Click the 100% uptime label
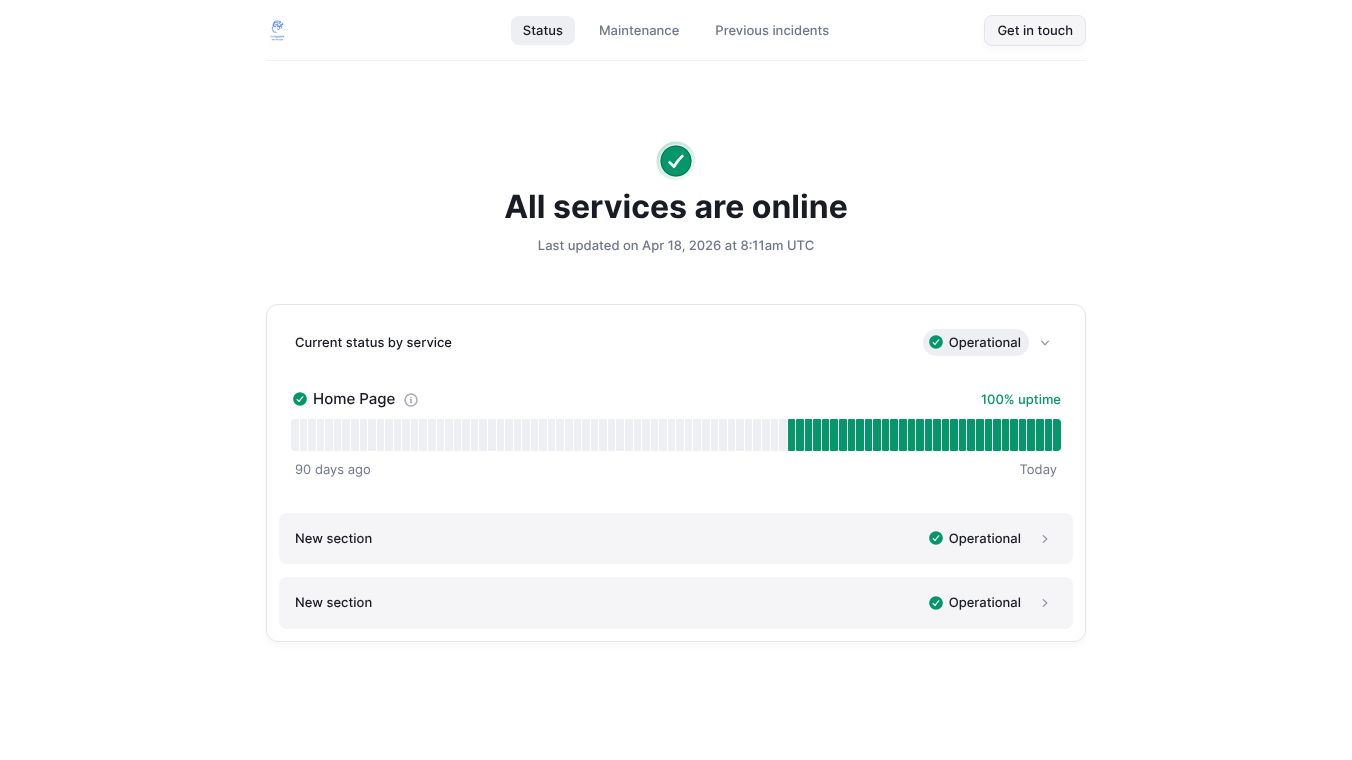The width and height of the screenshot is (1352, 760). pos(1020,399)
